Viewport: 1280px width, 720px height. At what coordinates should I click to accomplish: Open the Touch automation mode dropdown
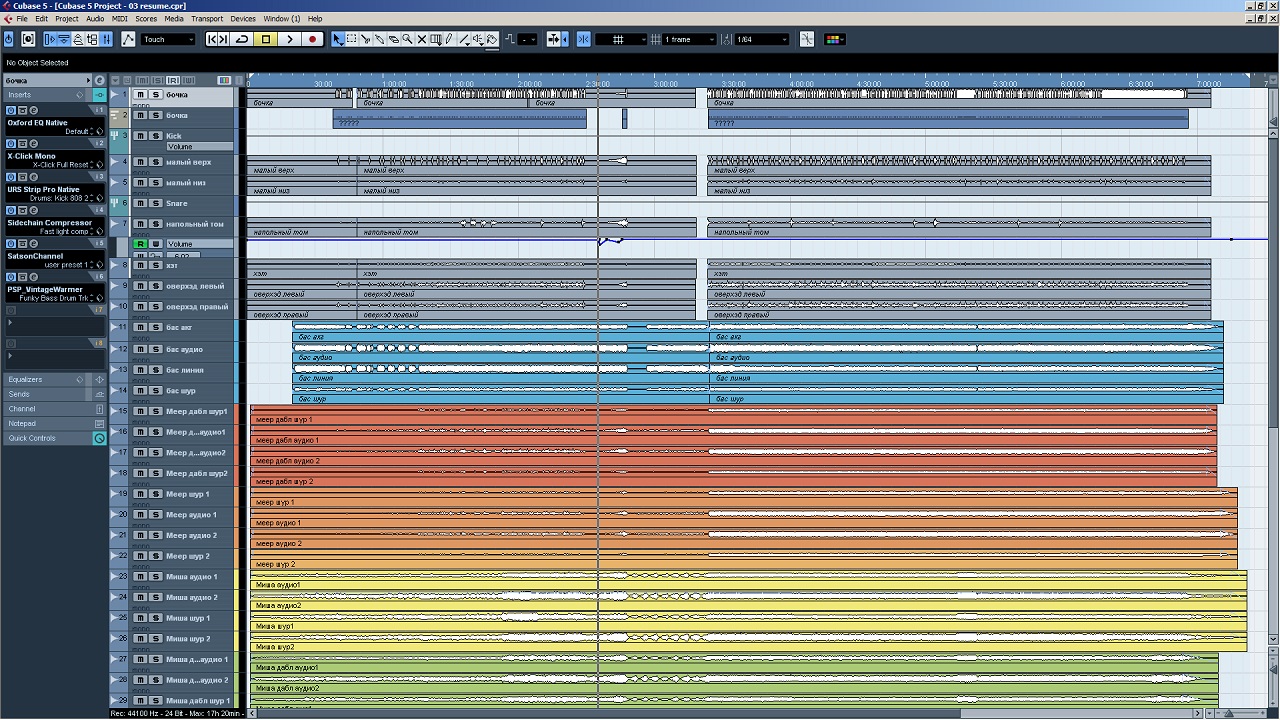click(x=168, y=39)
